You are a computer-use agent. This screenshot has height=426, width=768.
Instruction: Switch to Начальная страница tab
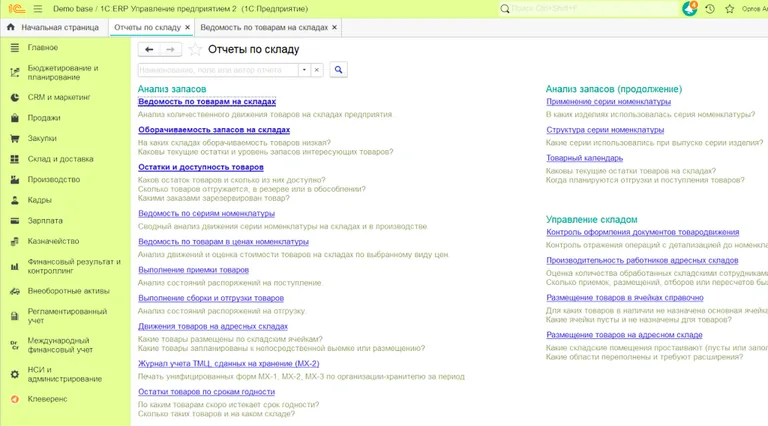[x=53, y=27]
